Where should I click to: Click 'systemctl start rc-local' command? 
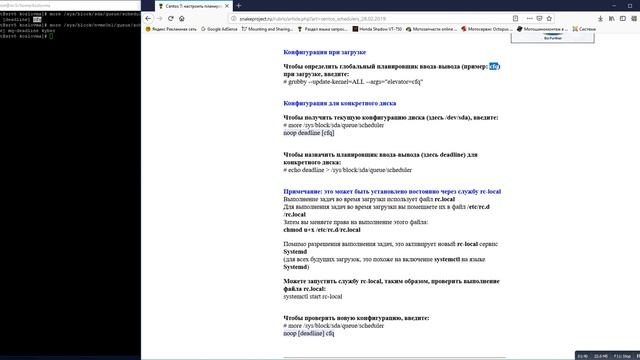coord(313,296)
